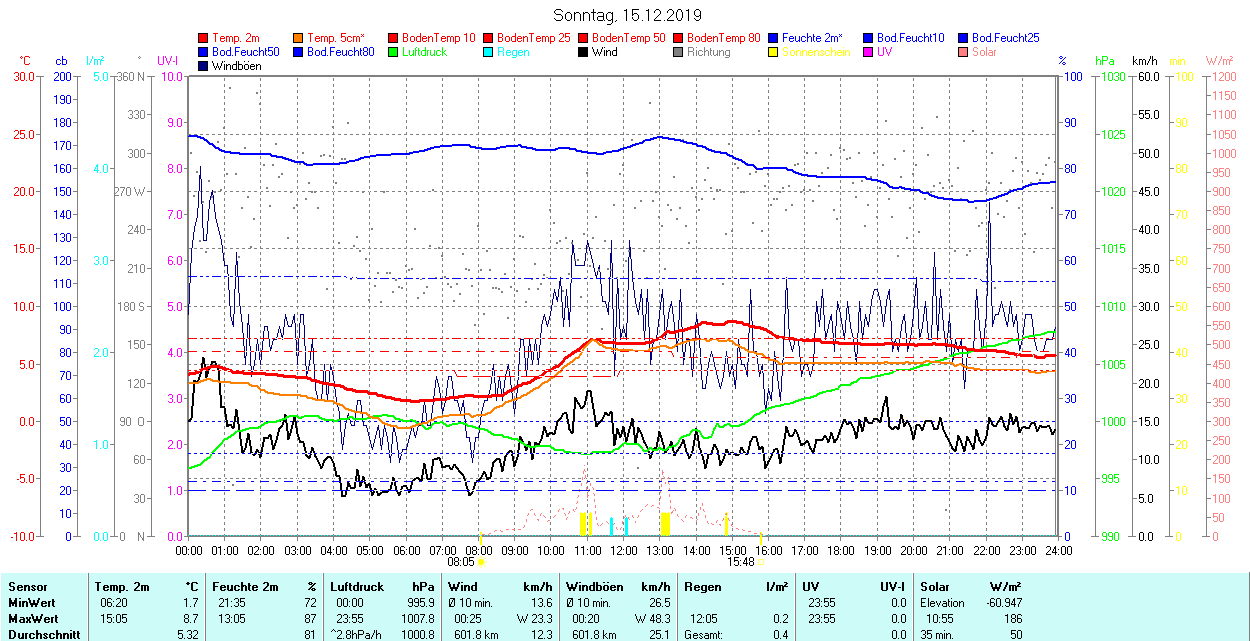The width and height of the screenshot is (1250, 641).
Task: Click the magenta UV legend swatch
Action: click(x=869, y=52)
